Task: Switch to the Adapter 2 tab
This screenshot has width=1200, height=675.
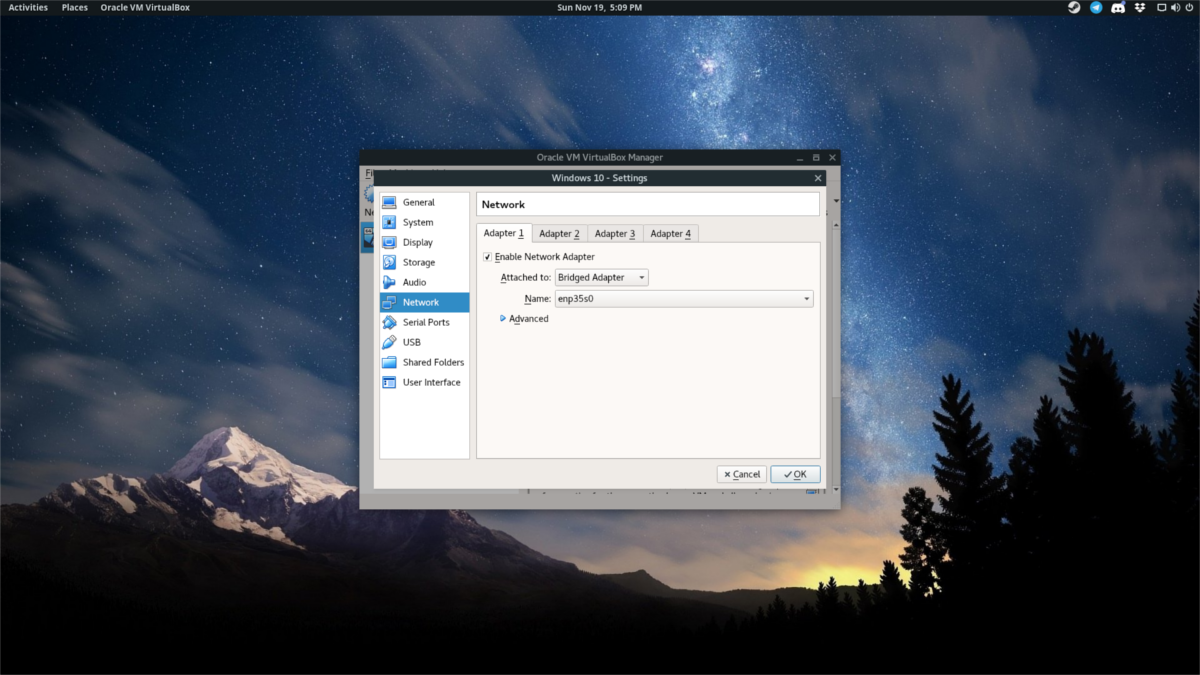Action: point(559,234)
